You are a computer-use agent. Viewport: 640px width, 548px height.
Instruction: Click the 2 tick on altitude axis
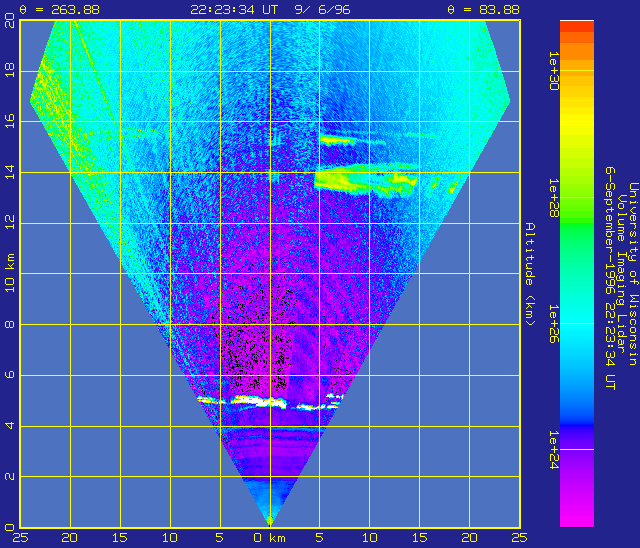10,477
